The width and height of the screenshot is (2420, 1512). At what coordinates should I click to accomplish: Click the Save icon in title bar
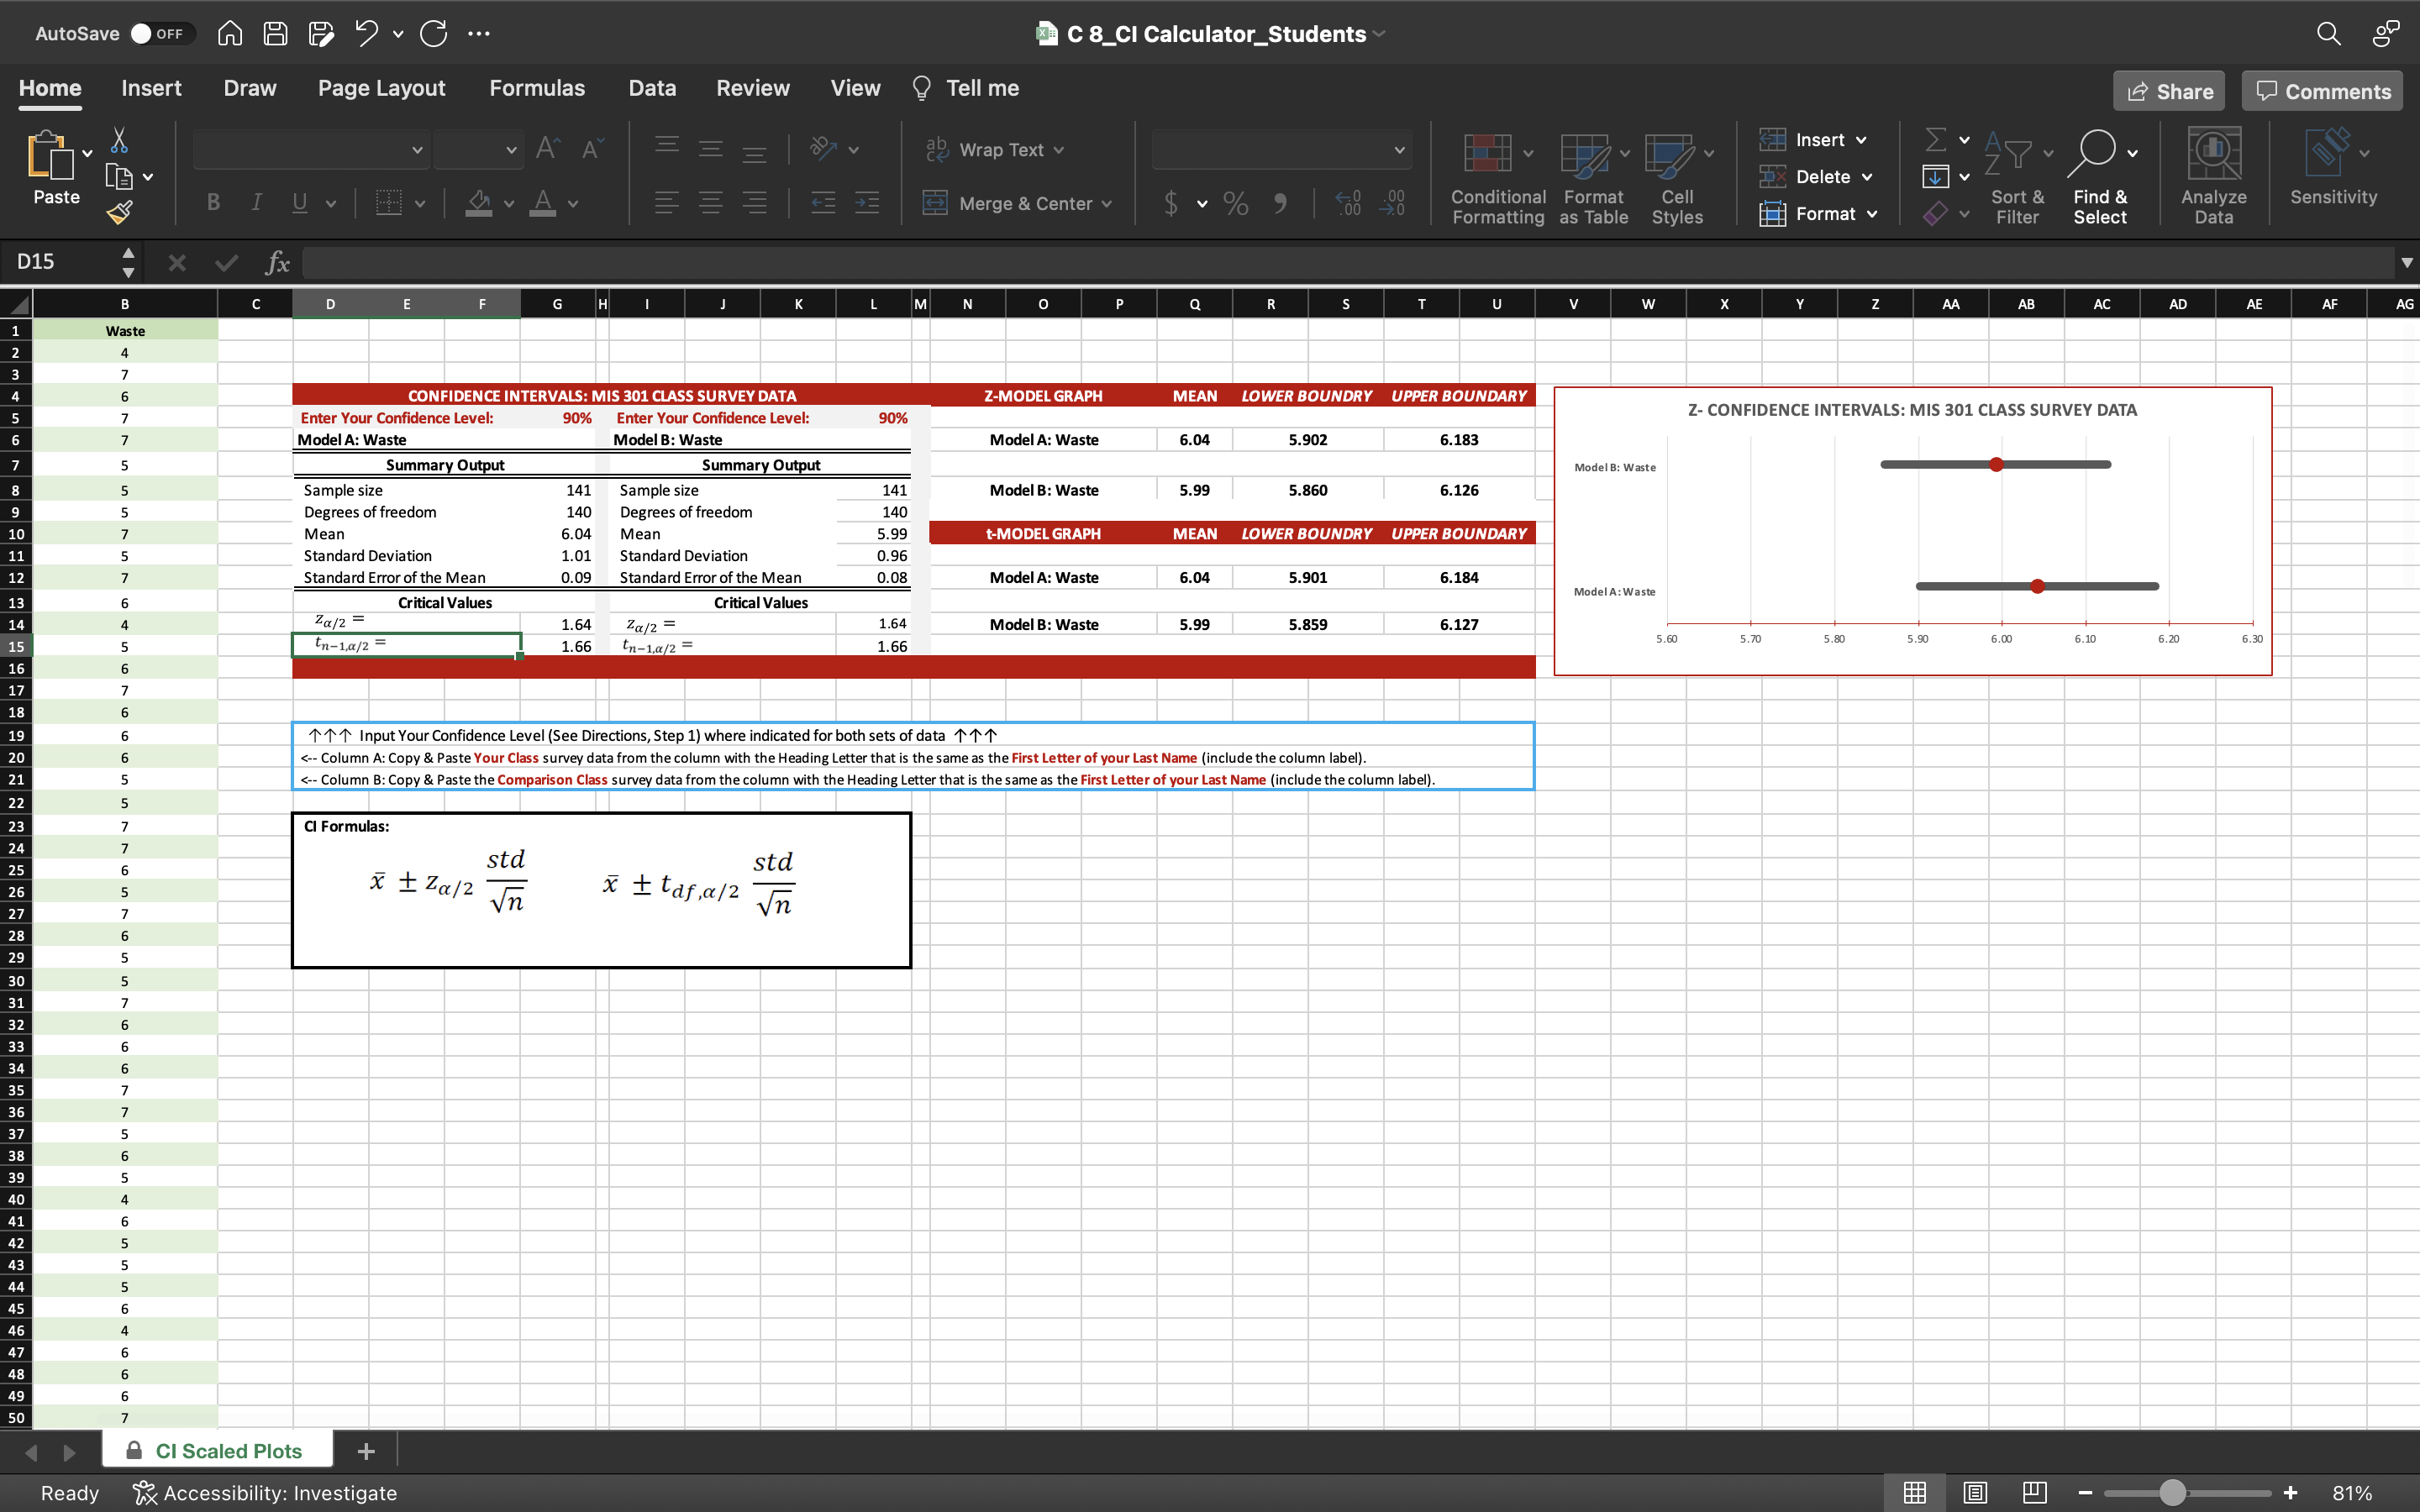pos(275,34)
